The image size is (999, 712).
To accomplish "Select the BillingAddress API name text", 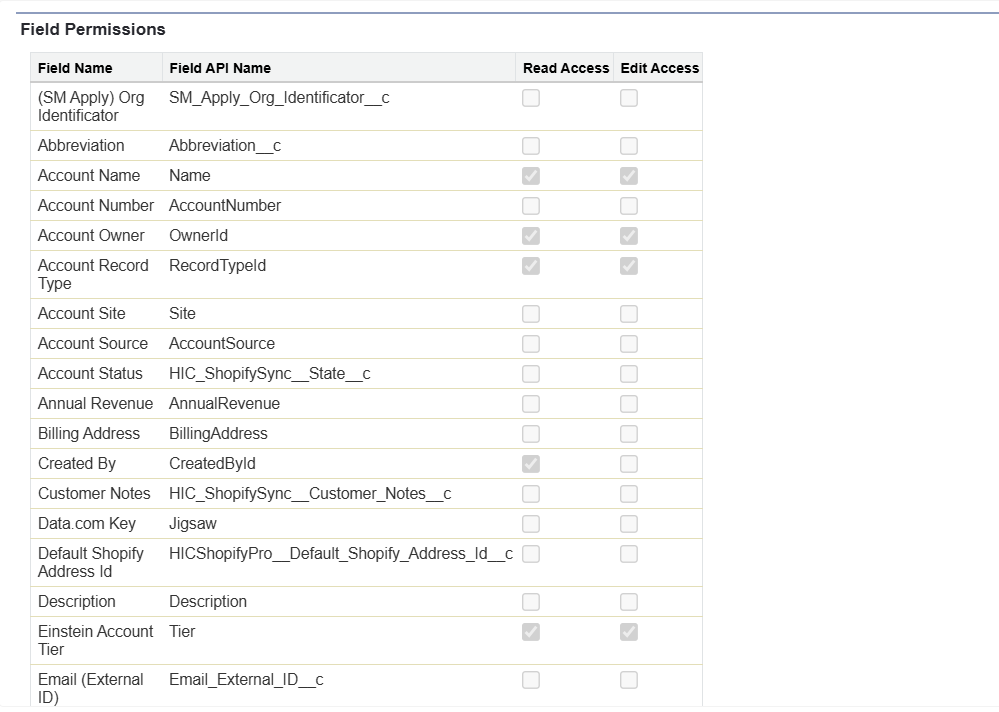I will [218, 434].
